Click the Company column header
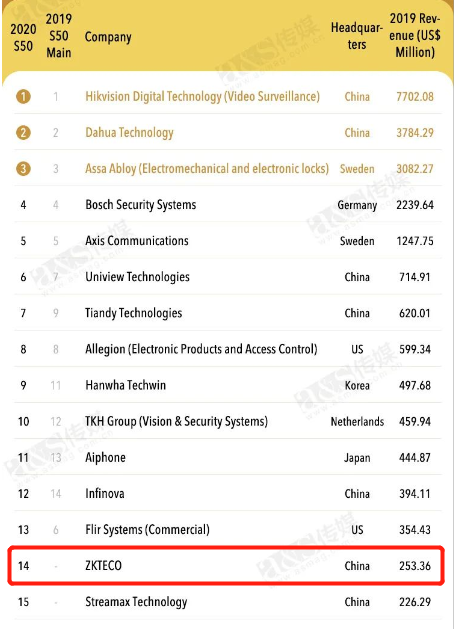Viewport: 454px width, 629px height. coord(108,37)
